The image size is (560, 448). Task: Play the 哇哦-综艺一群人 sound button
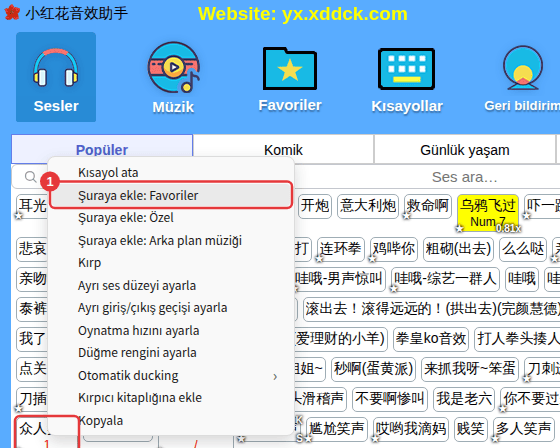coord(445,279)
